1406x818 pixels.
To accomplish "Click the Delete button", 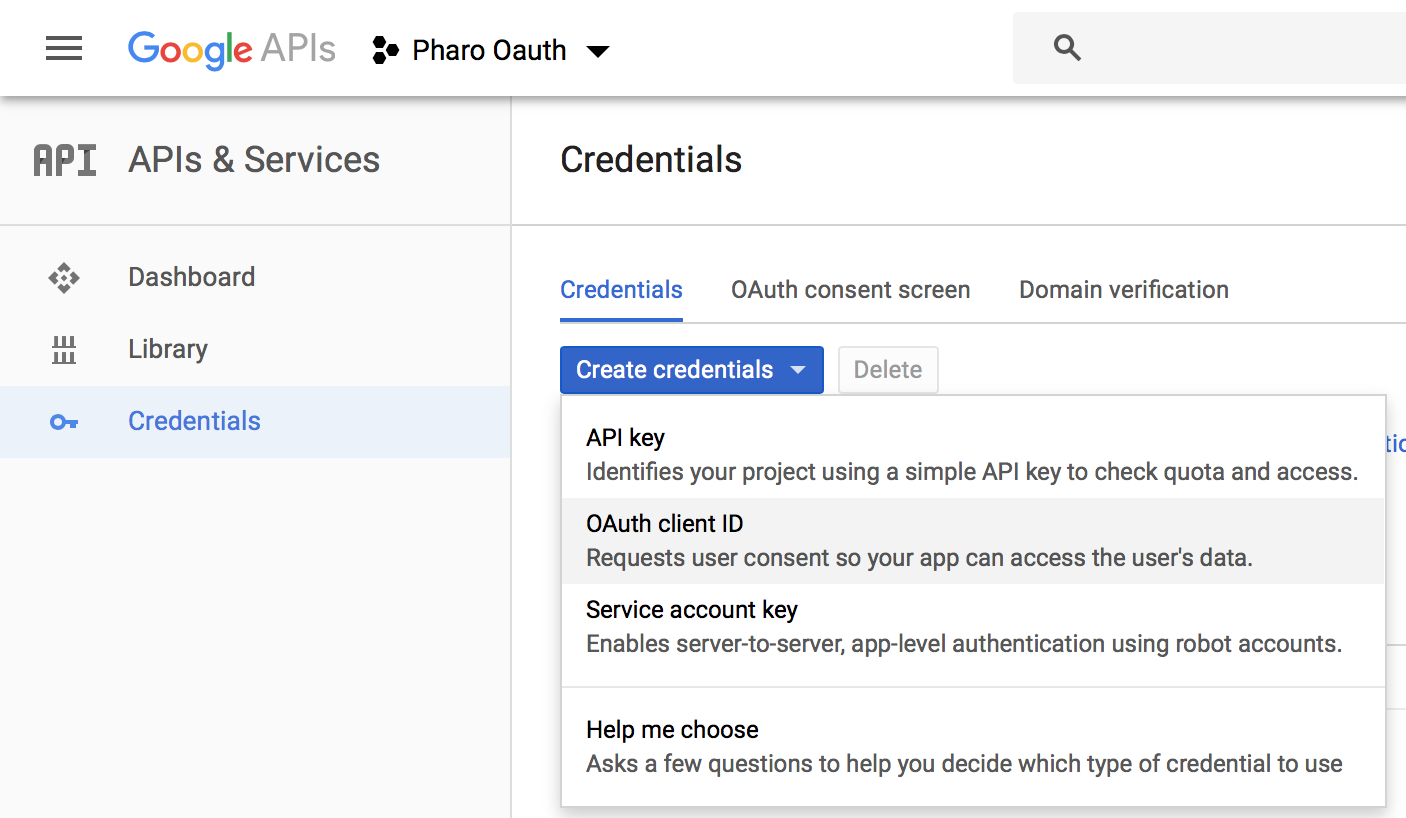I will coord(888,370).
